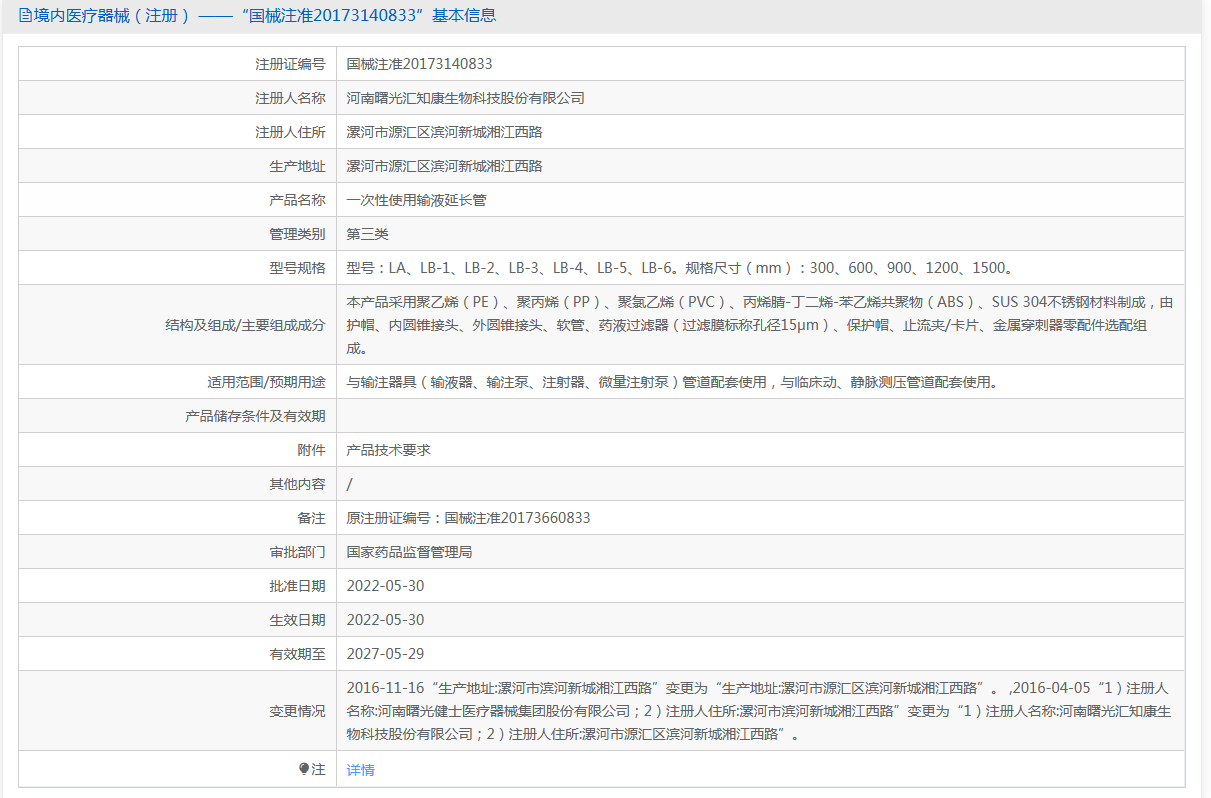
Task: Select product name 一次性使用输液延长管
Action: point(416,200)
